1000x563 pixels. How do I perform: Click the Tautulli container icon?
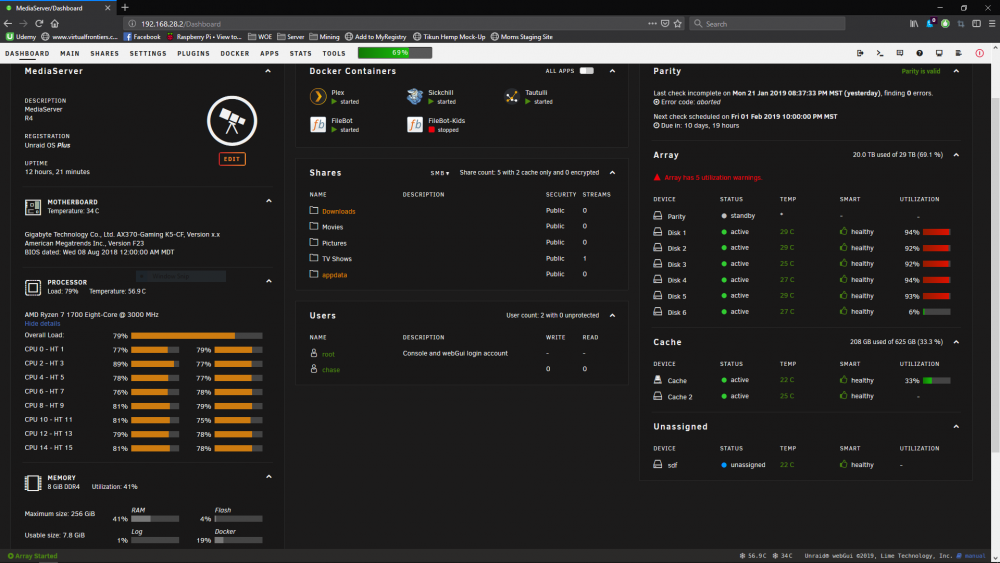511,96
